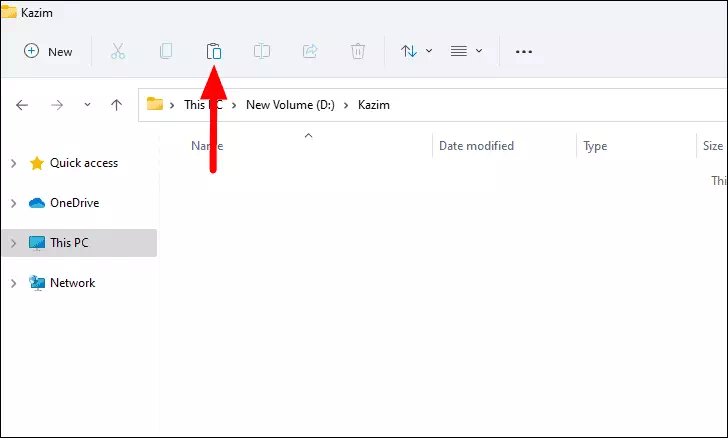Open the Layout and view options dropdown
Image resolution: width=728 pixels, height=438 pixels.
tap(466, 51)
